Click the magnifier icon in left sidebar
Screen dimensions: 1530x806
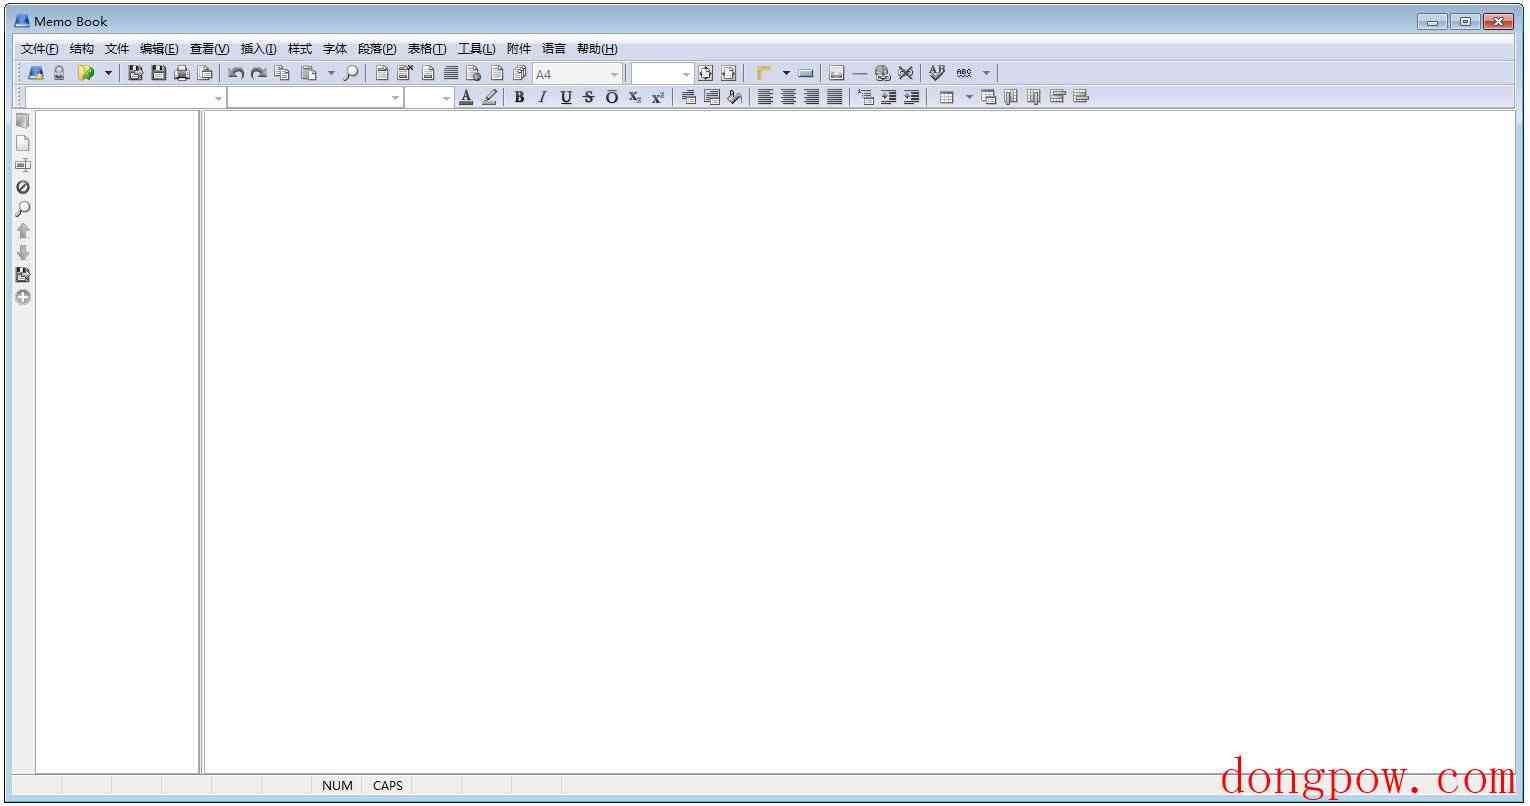tap(23, 209)
